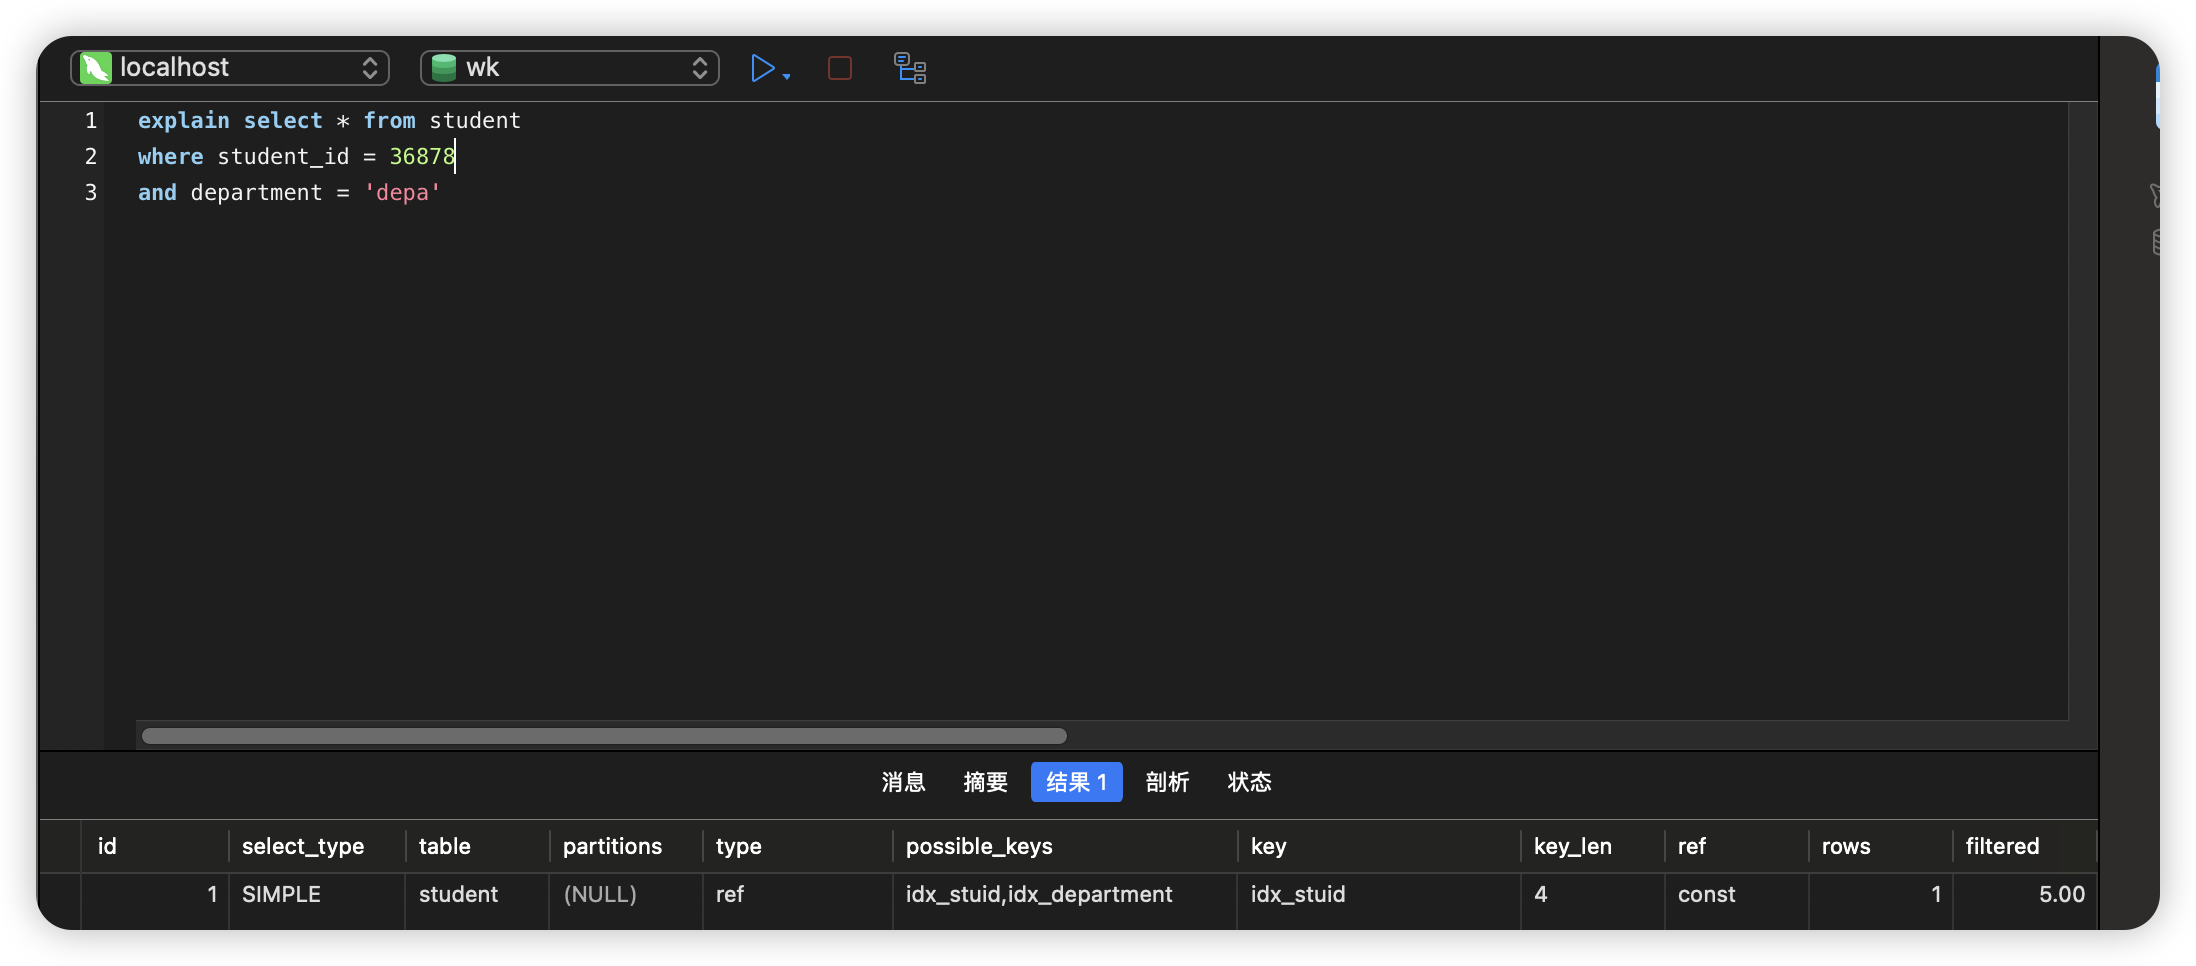This screenshot has height=966, width=2196.
Task: Click the green wk database icon
Action: tap(443, 67)
